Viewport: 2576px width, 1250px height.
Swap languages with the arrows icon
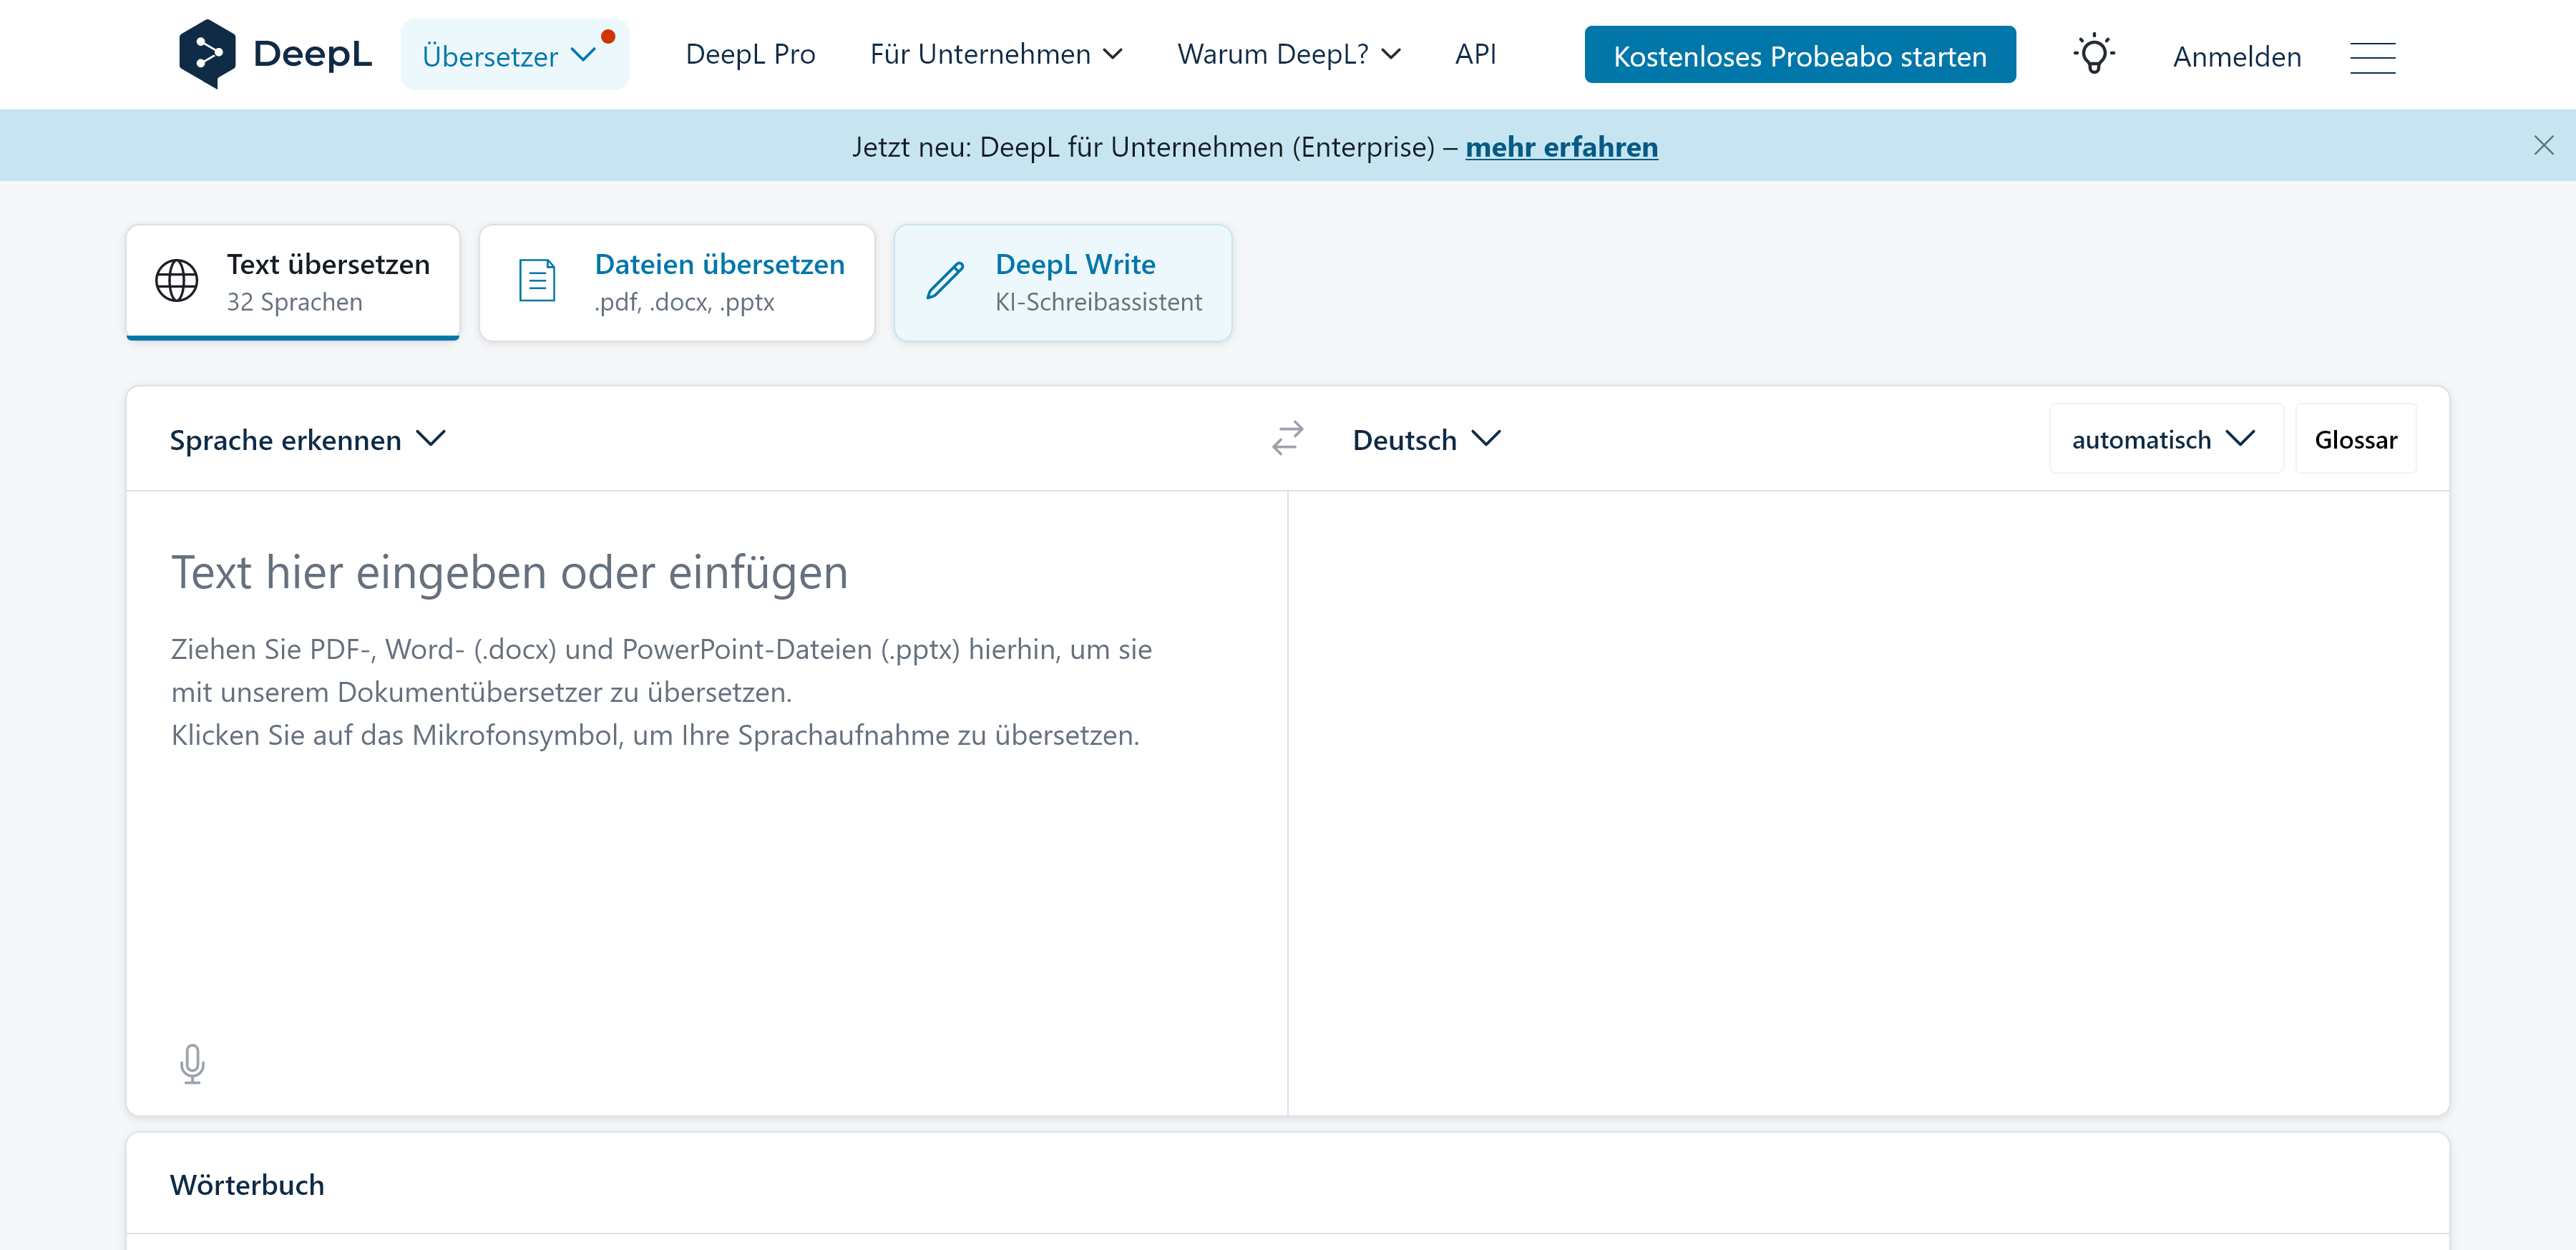point(1287,438)
